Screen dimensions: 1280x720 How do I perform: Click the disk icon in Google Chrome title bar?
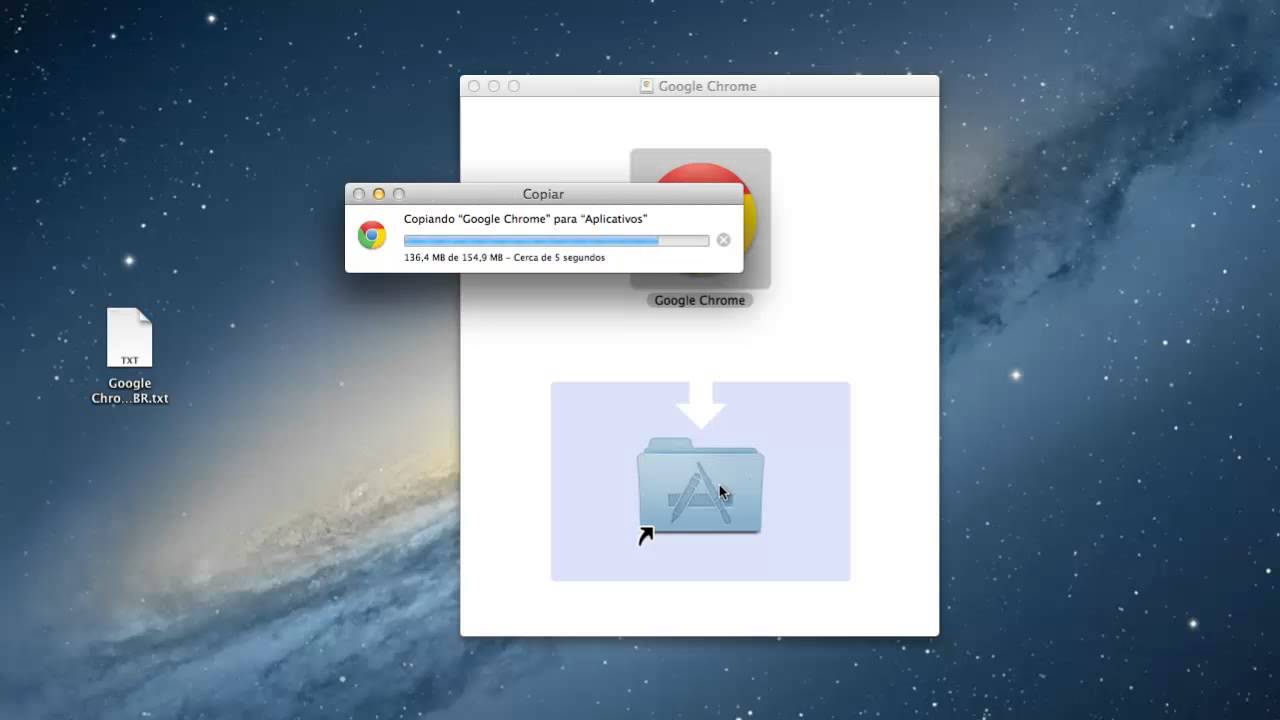tap(646, 86)
